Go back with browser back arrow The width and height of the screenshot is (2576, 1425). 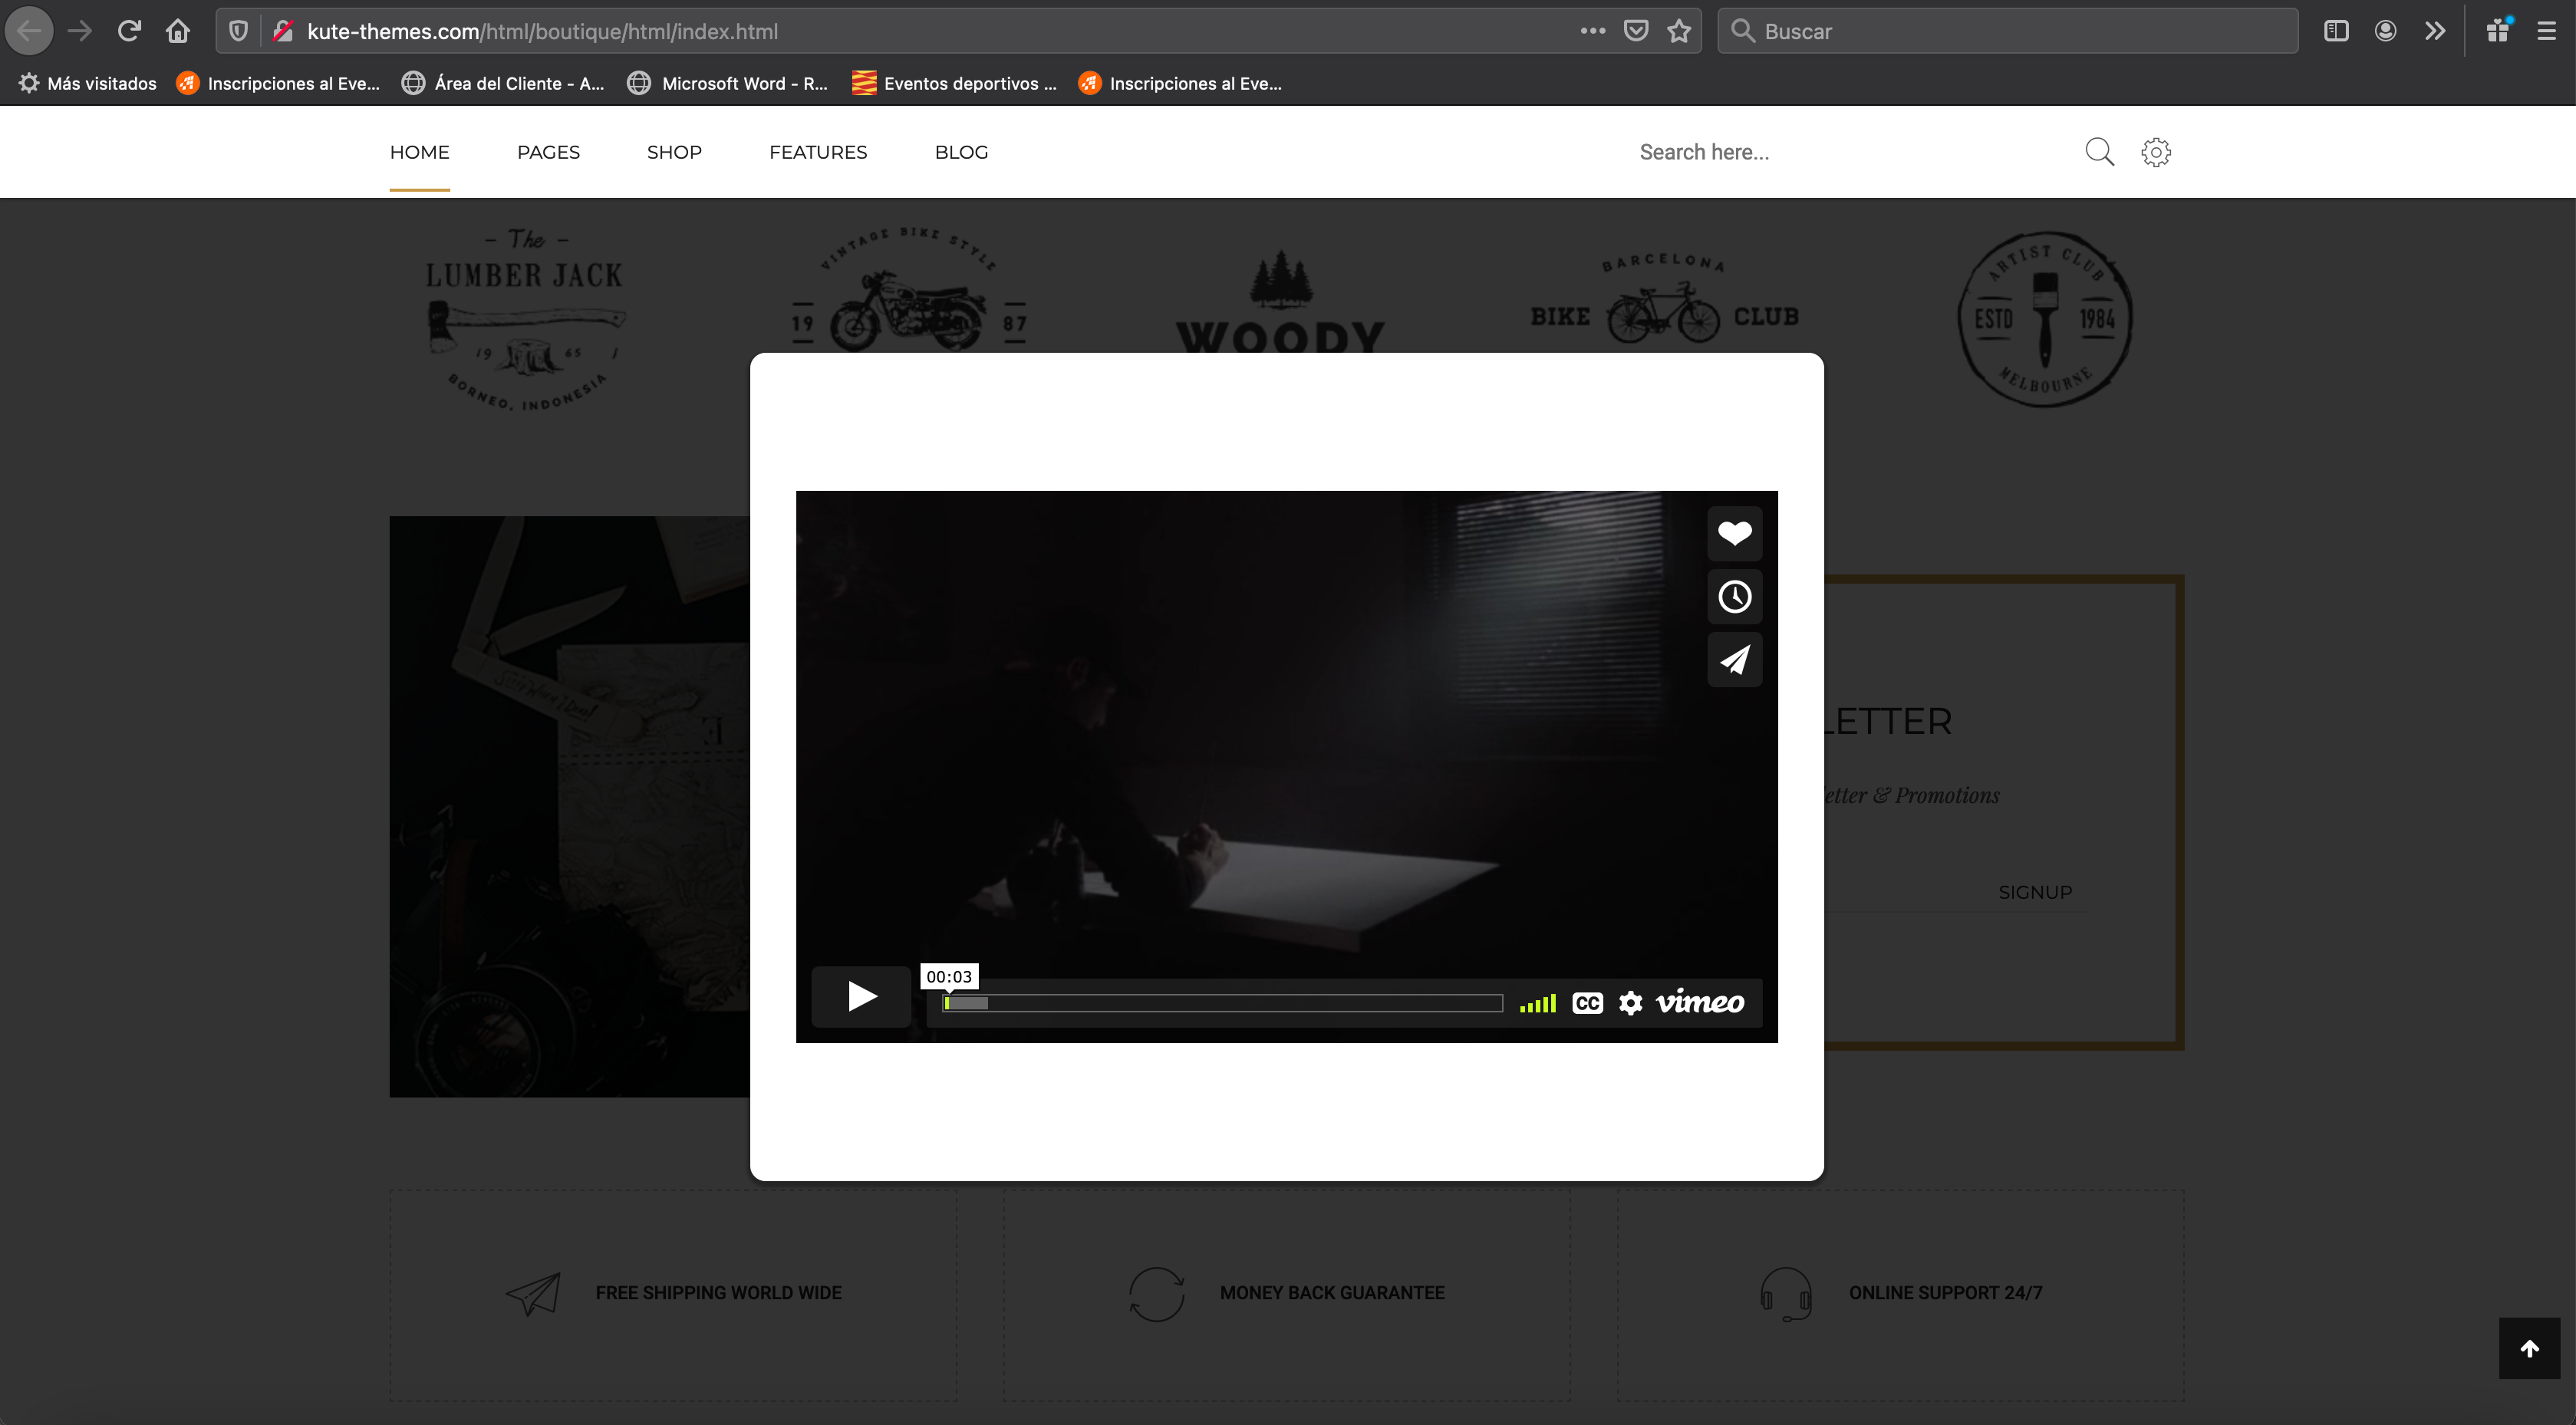click(29, 31)
